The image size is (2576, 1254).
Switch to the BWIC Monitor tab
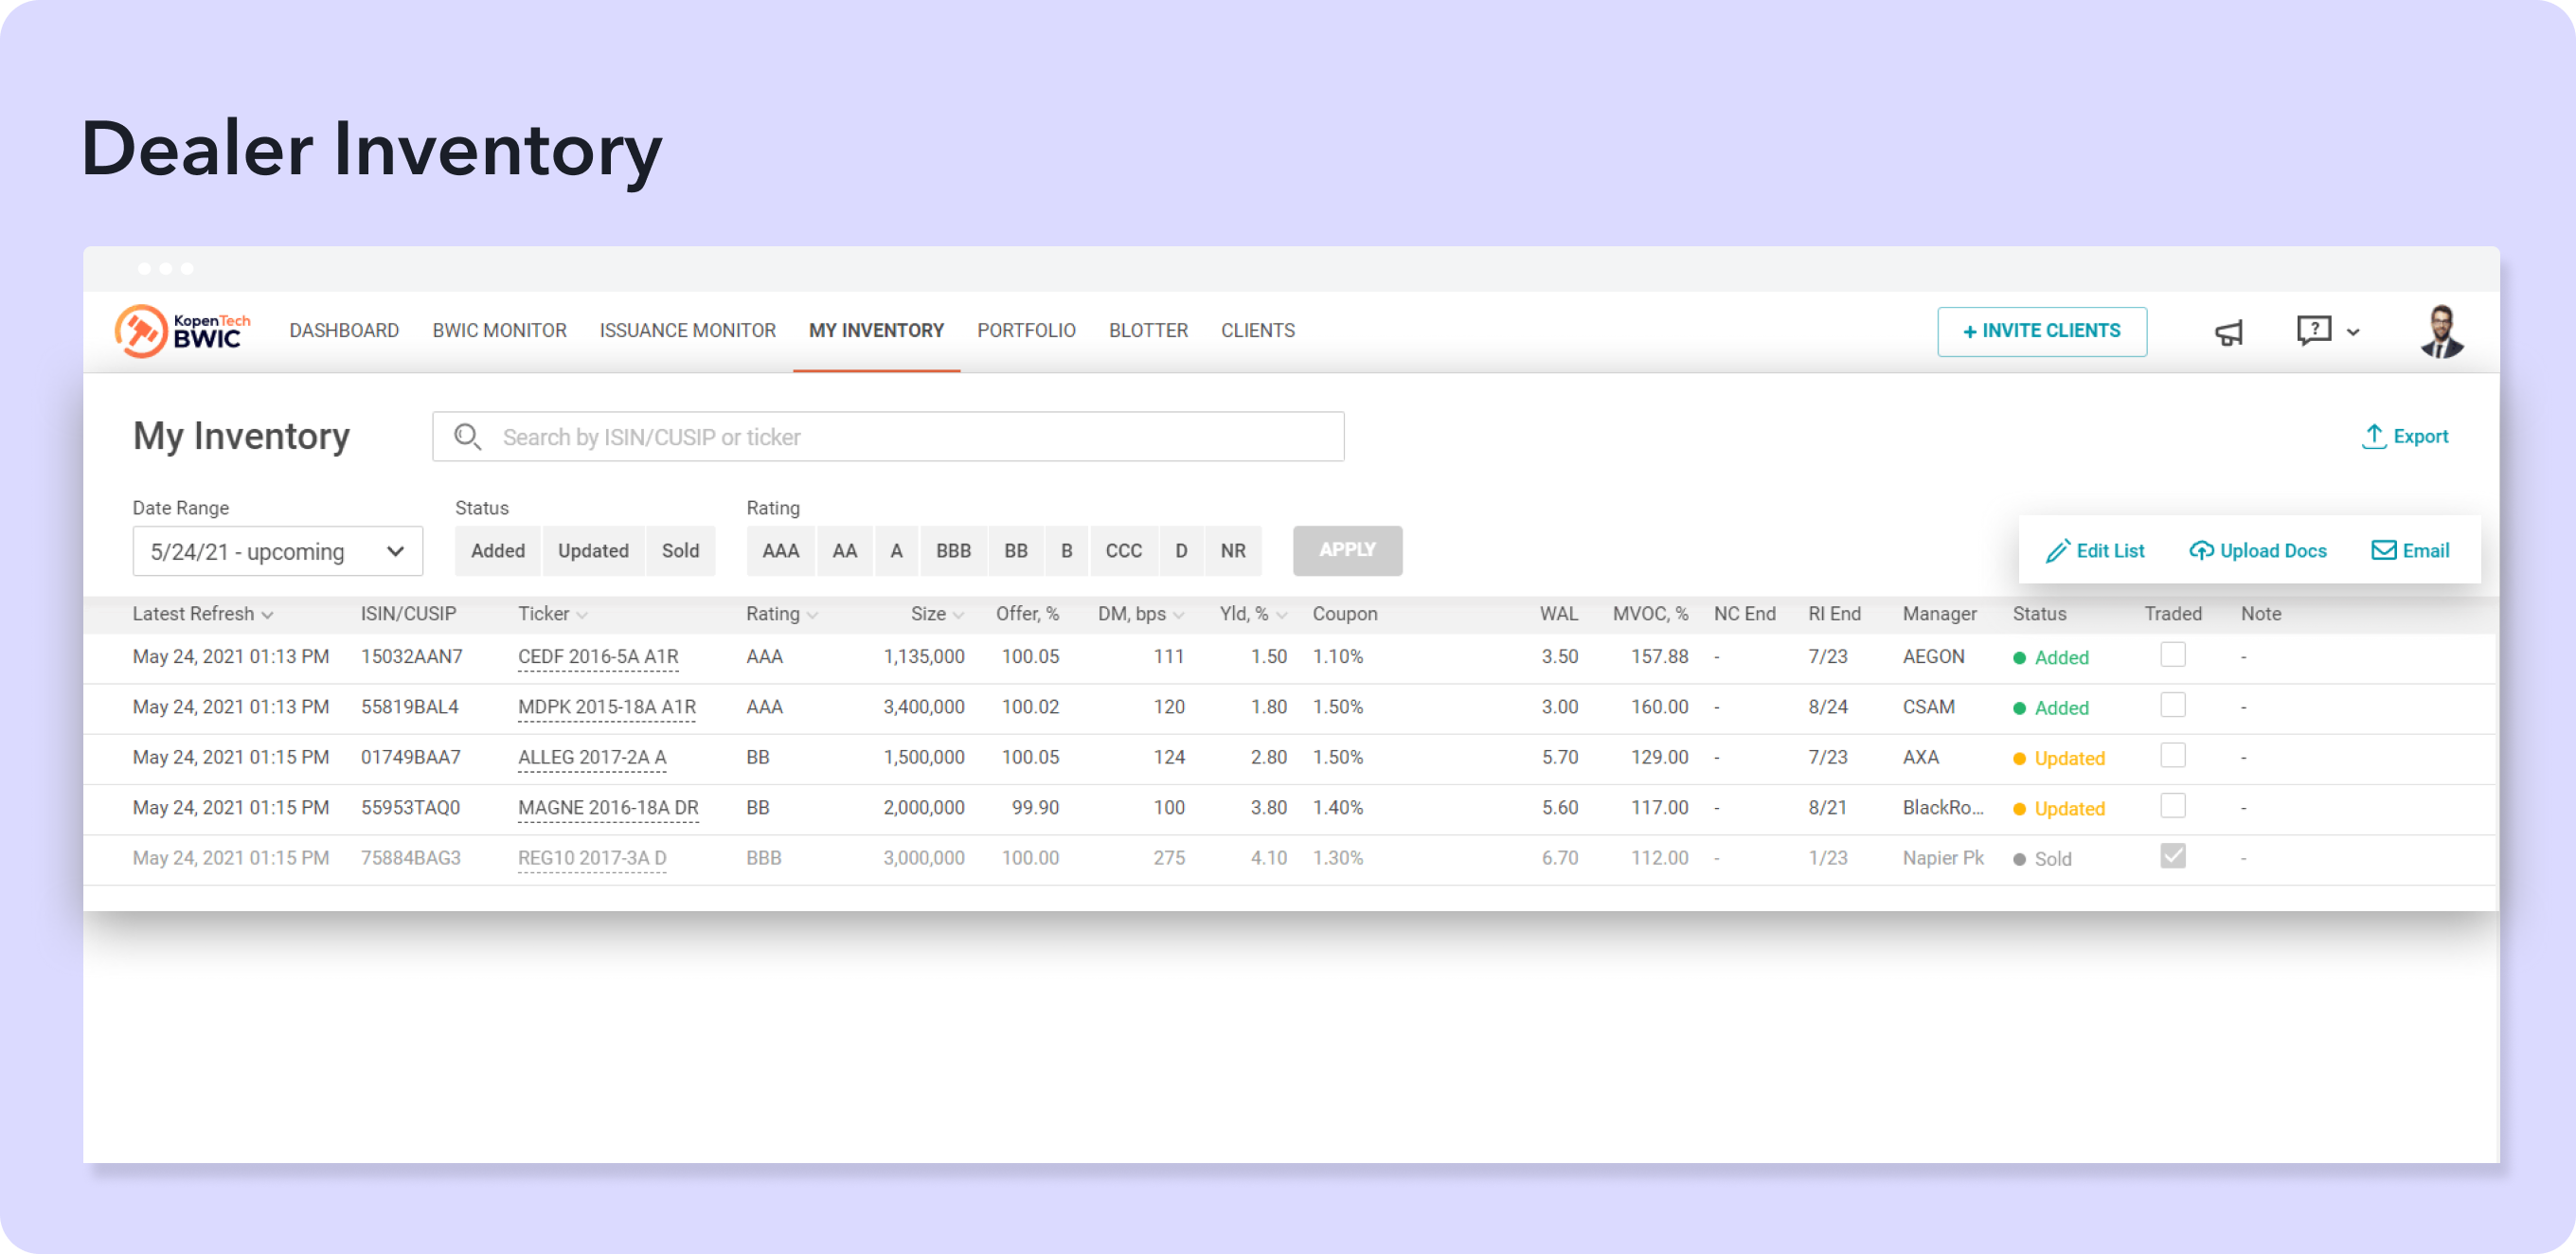click(x=499, y=331)
